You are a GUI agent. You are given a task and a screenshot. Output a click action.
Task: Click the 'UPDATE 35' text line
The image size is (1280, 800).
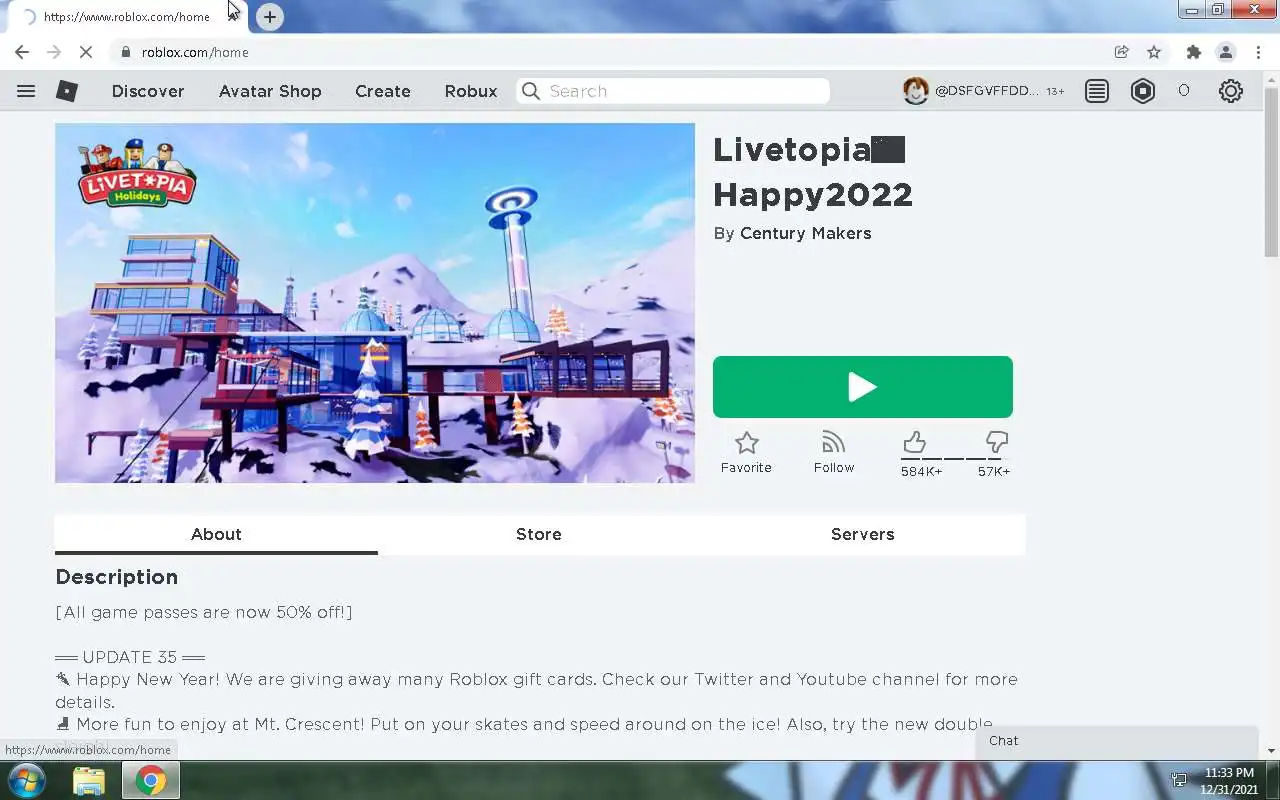tap(130, 657)
